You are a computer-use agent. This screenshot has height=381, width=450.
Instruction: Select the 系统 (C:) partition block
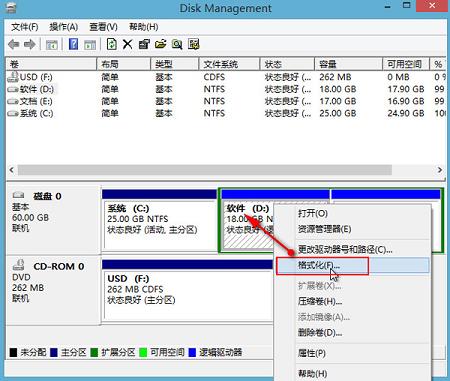tap(159, 220)
